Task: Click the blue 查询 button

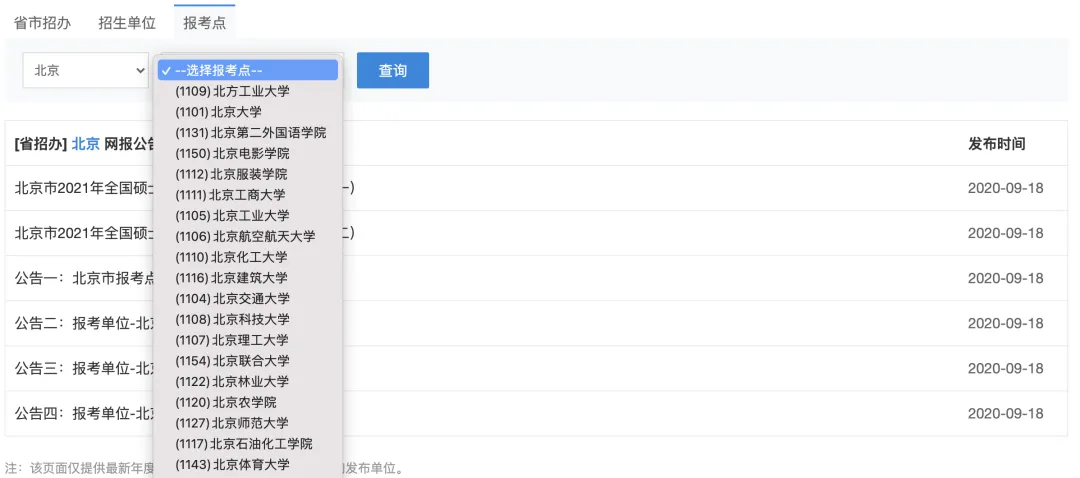Action: [393, 70]
